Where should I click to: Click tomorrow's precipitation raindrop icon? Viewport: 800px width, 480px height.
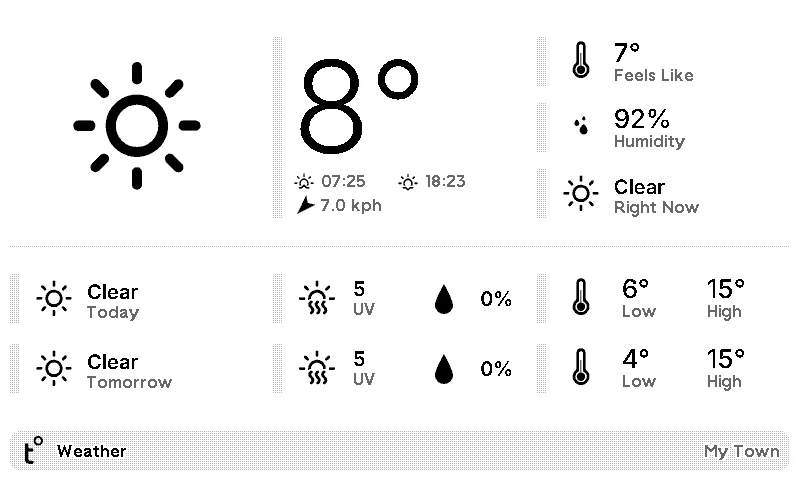point(443,369)
